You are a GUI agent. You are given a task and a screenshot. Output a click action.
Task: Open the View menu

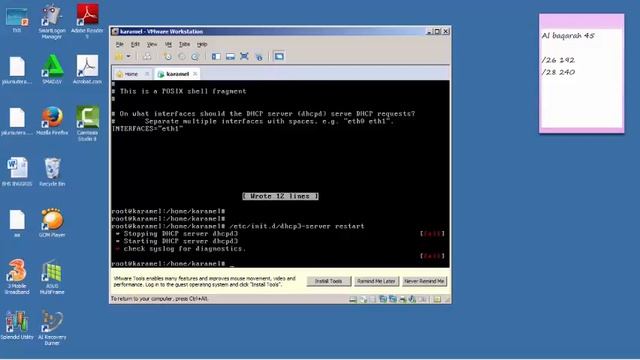click(152, 44)
